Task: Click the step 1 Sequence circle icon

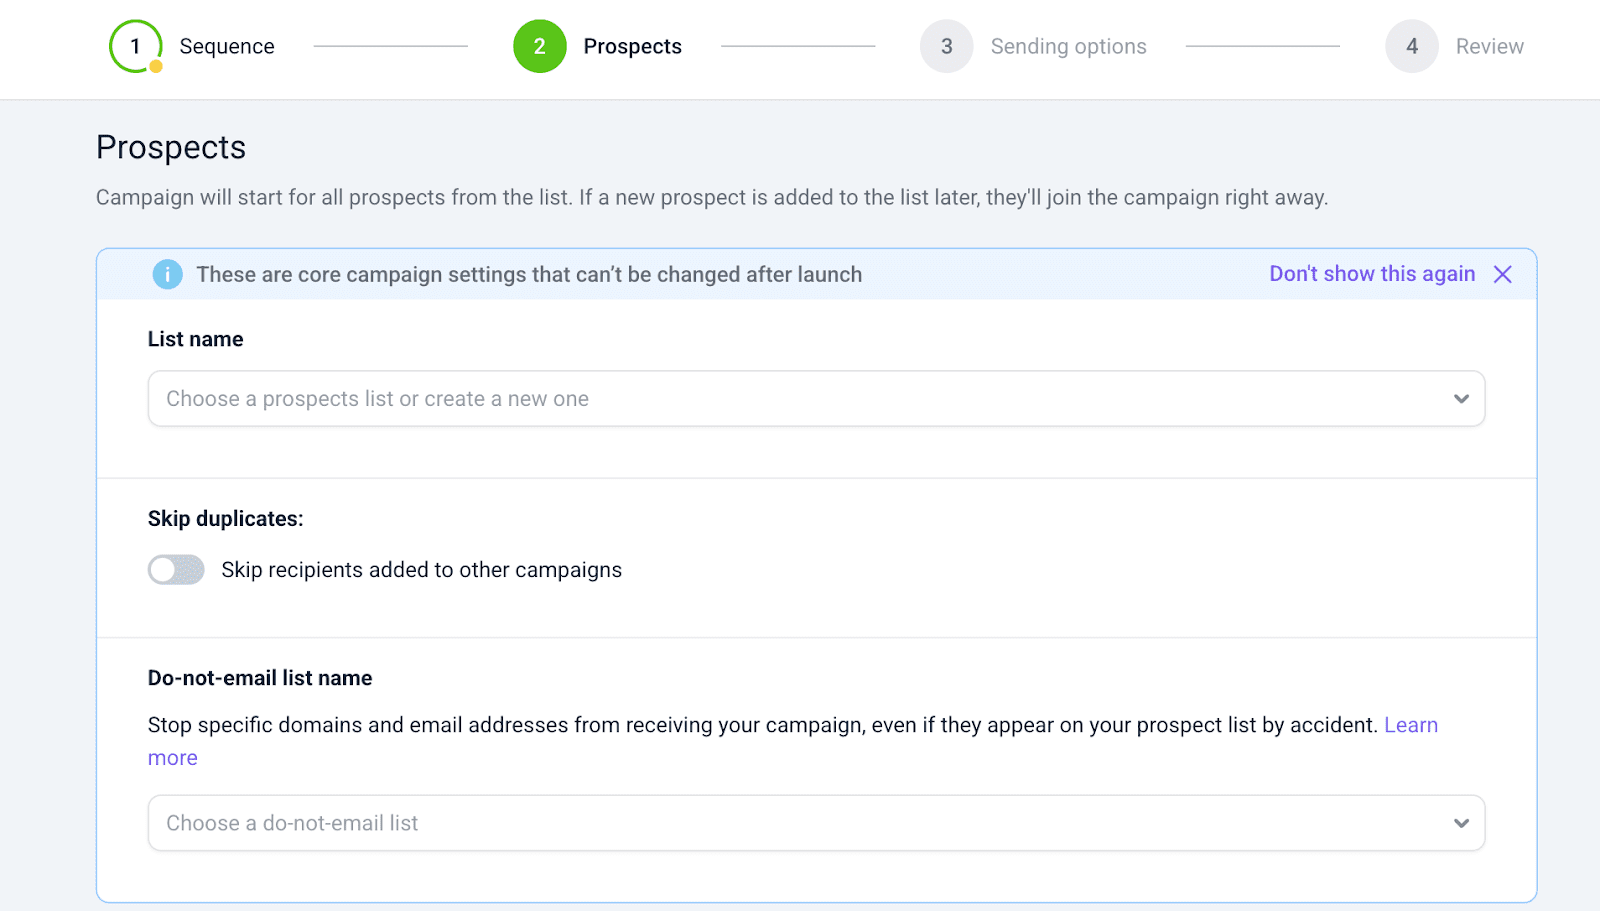Action: [136, 46]
